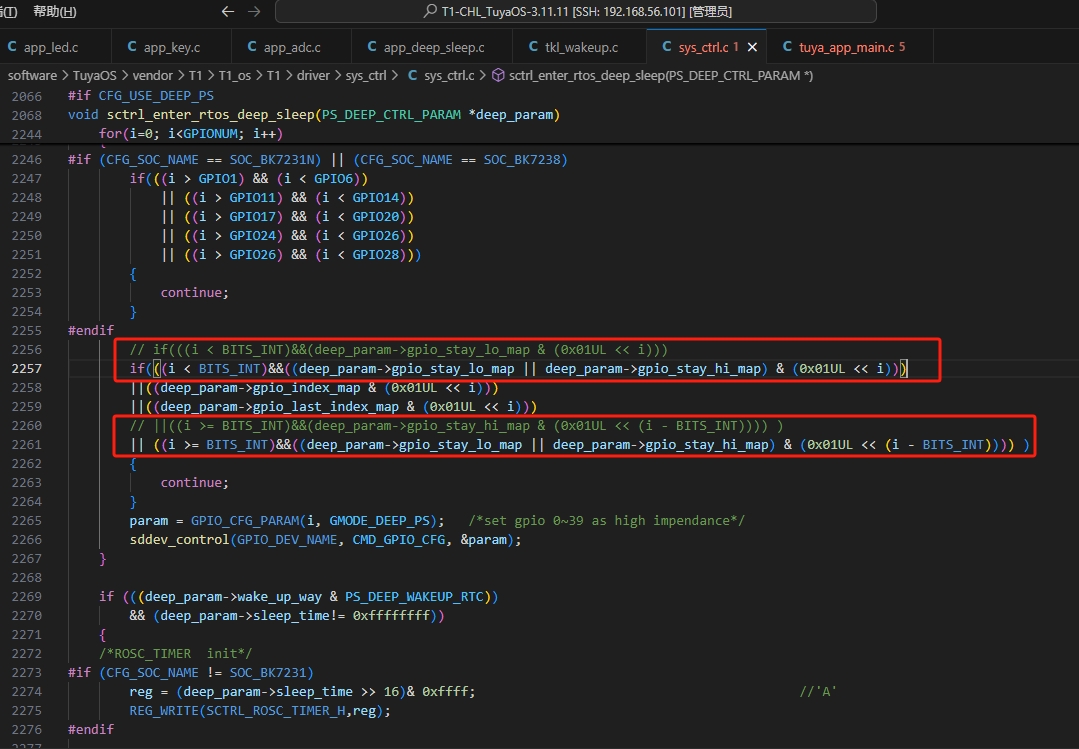The width and height of the screenshot is (1079, 749).
Task: Click GPIO6 on line 2247
Action: click(x=334, y=179)
